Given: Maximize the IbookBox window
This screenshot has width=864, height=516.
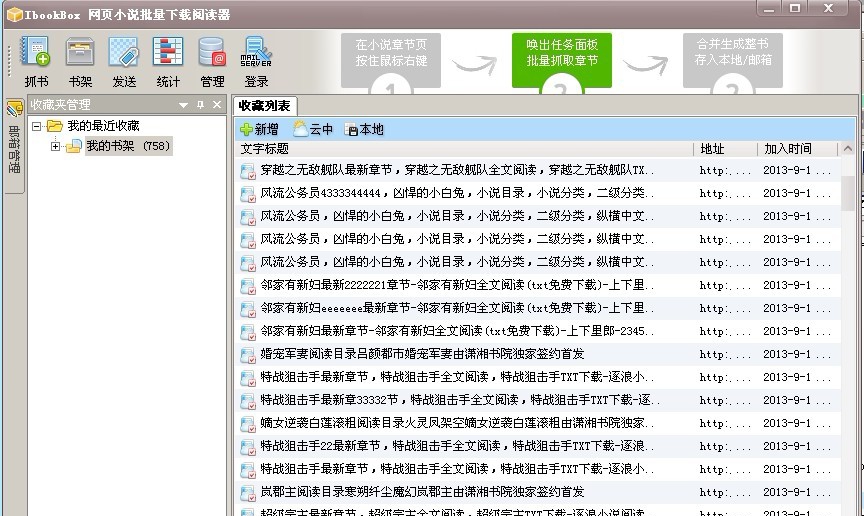Looking at the screenshot, I should click(795, 8).
